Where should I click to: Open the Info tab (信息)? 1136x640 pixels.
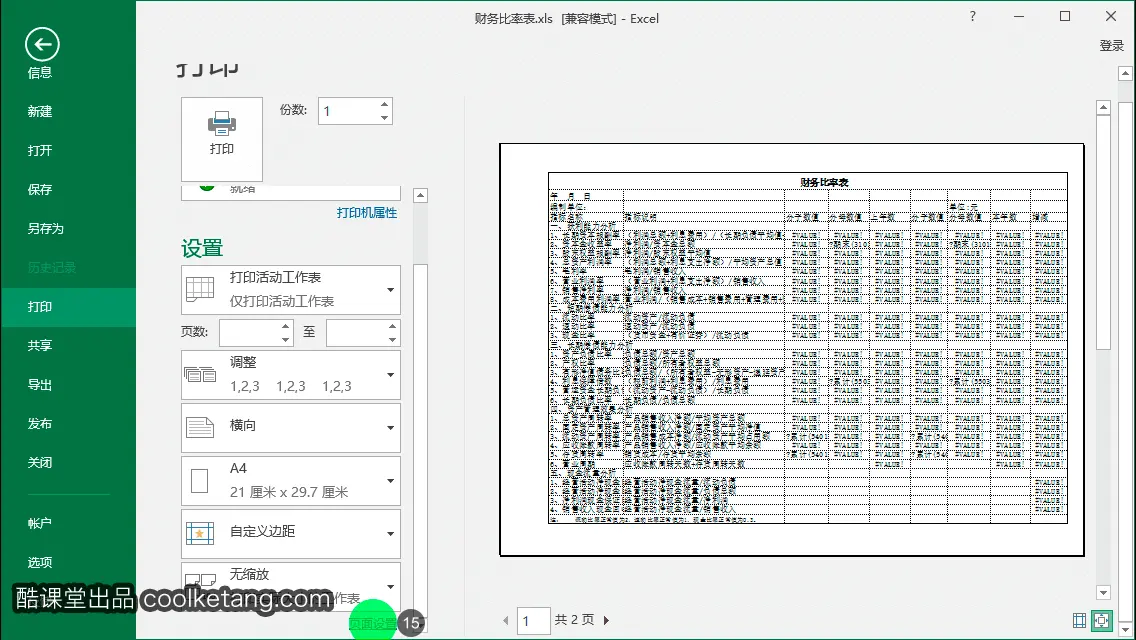pyautogui.click(x=40, y=72)
